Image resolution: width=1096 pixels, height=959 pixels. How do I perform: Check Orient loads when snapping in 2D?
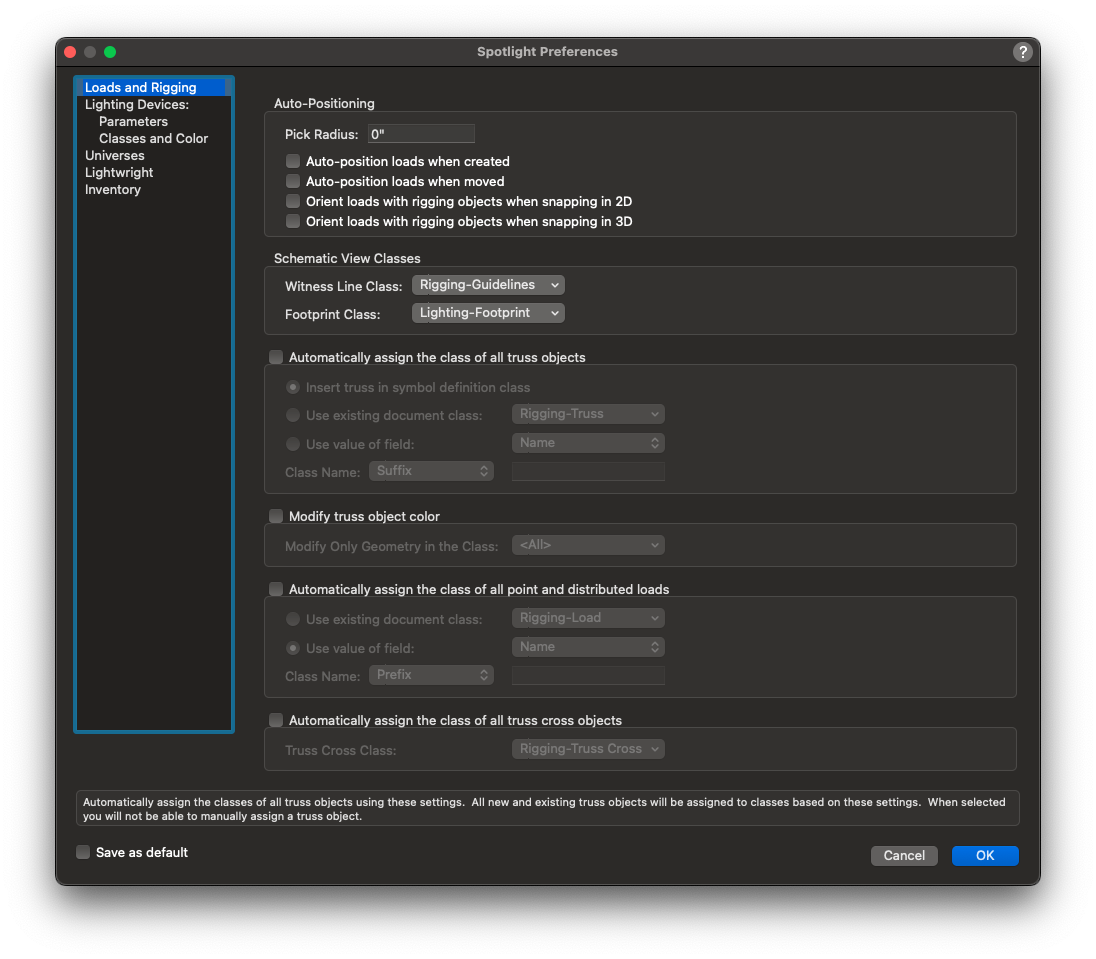(x=293, y=201)
